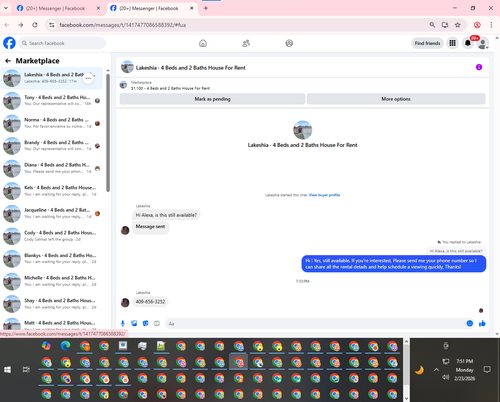The height and width of the screenshot is (402, 500).
Task: Click the 'Hi Alexa, is this still available?' message
Action: 166,215
